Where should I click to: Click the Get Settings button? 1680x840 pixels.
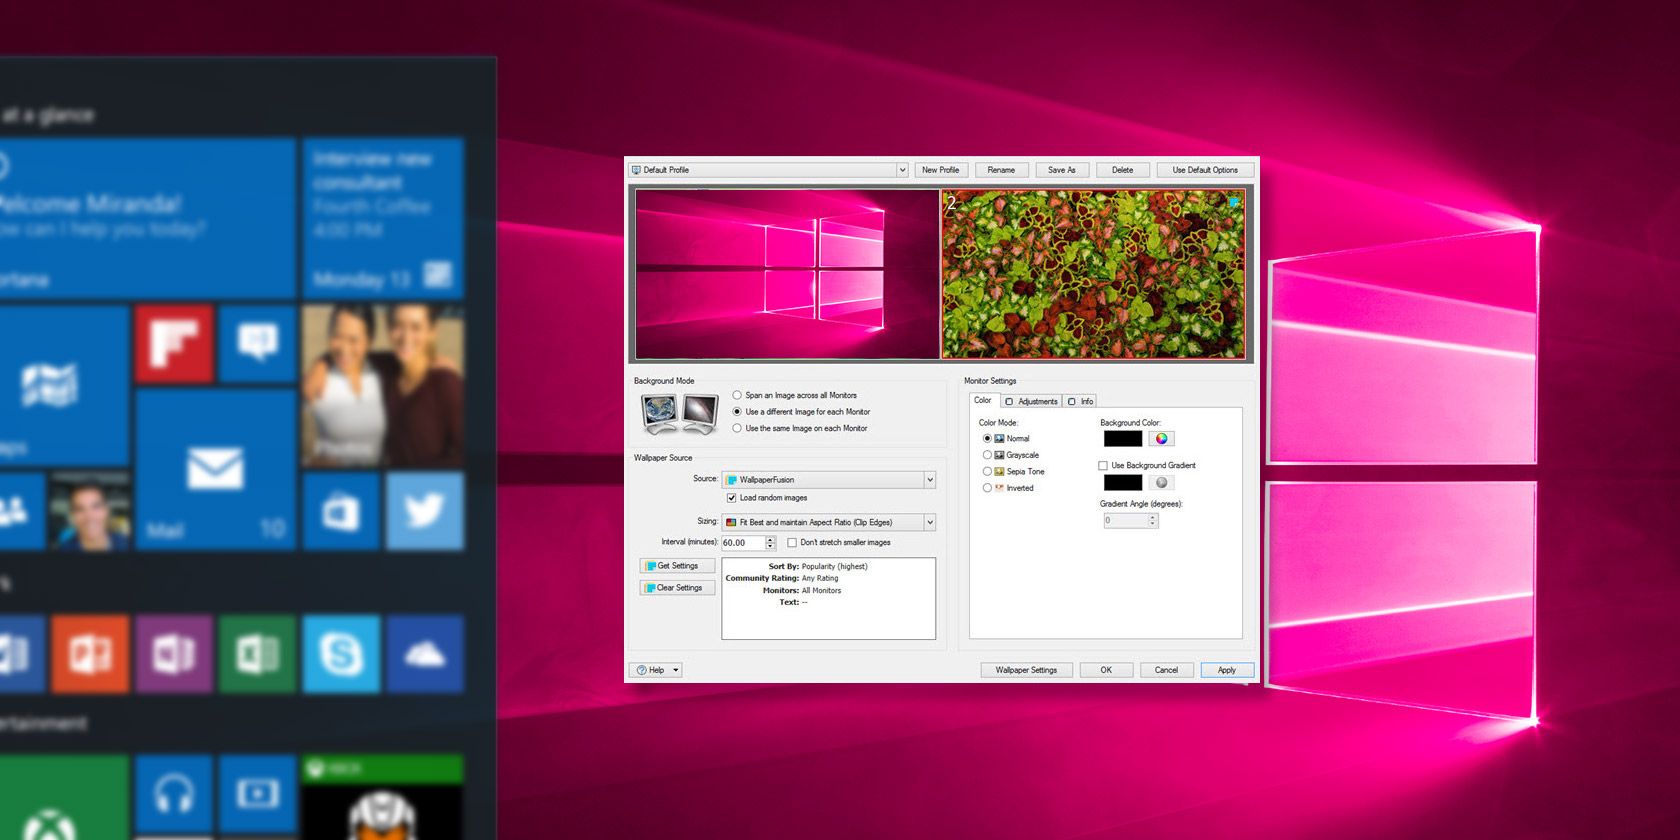(x=677, y=566)
